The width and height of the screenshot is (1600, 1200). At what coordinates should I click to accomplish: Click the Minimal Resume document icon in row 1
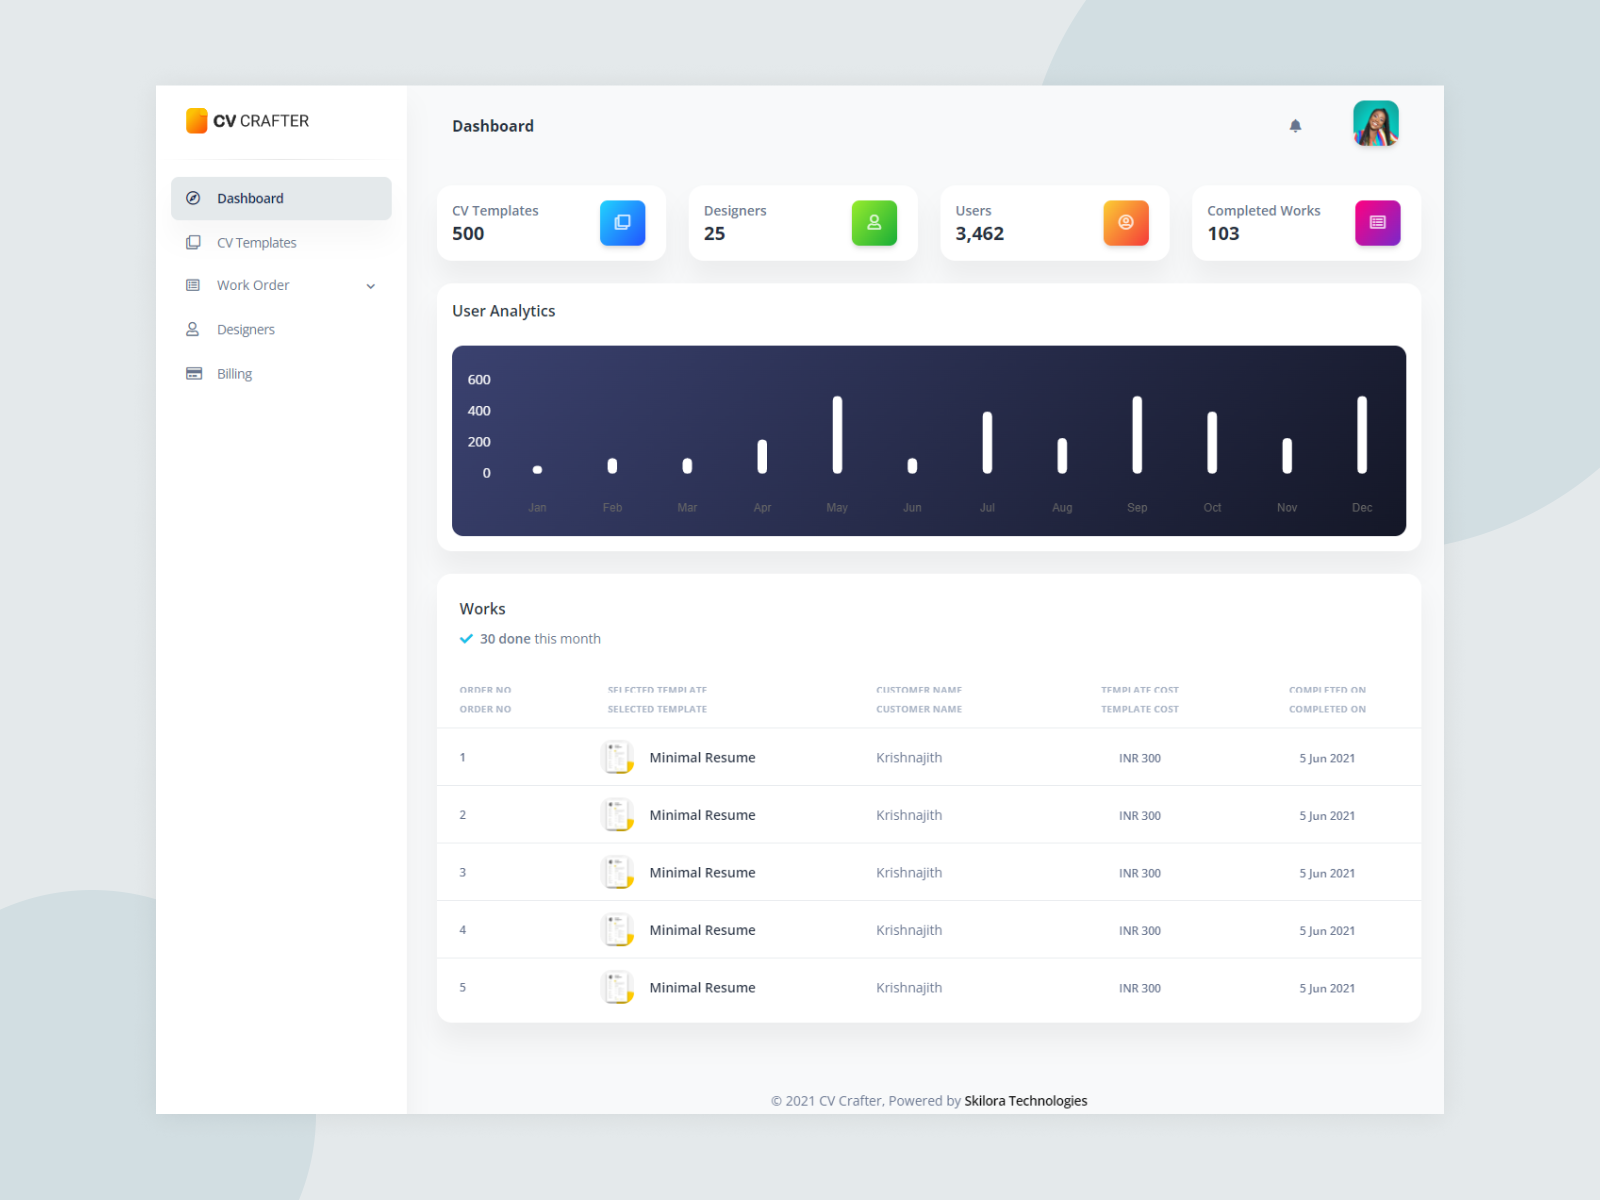point(617,757)
